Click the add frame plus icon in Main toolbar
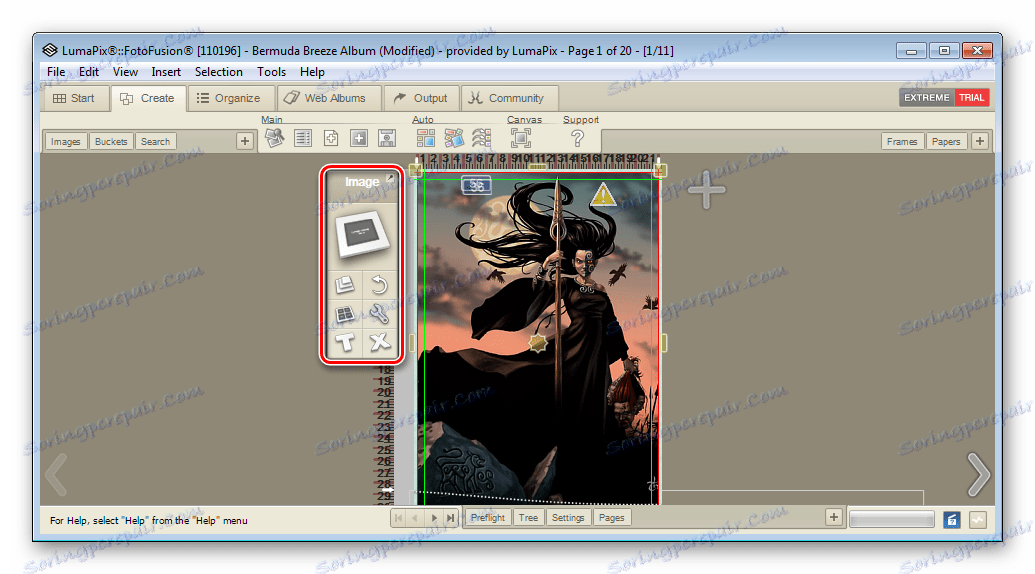 point(359,138)
